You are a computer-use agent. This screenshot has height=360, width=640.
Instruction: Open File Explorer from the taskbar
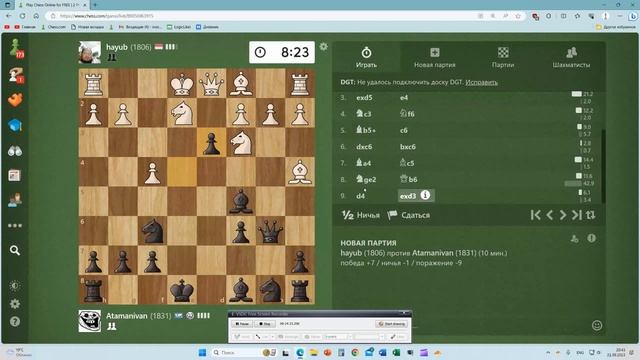coord(313,352)
